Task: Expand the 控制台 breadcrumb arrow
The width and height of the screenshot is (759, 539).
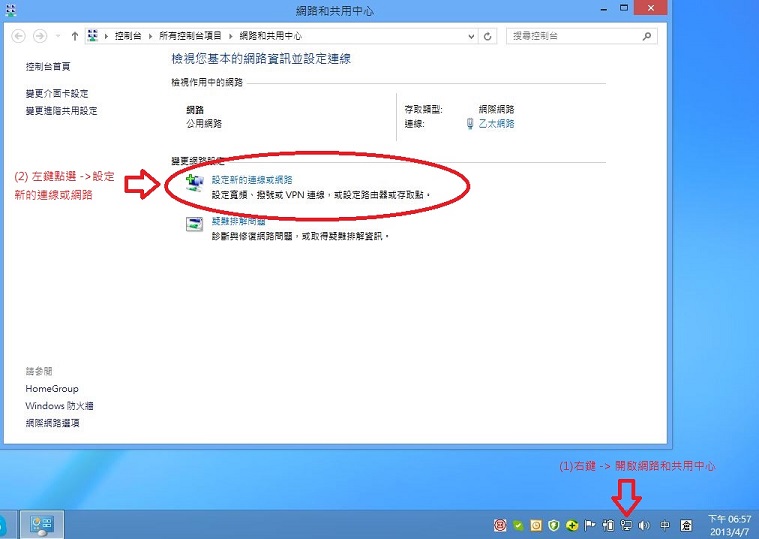Action: pyautogui.click(x=150, y=36)
